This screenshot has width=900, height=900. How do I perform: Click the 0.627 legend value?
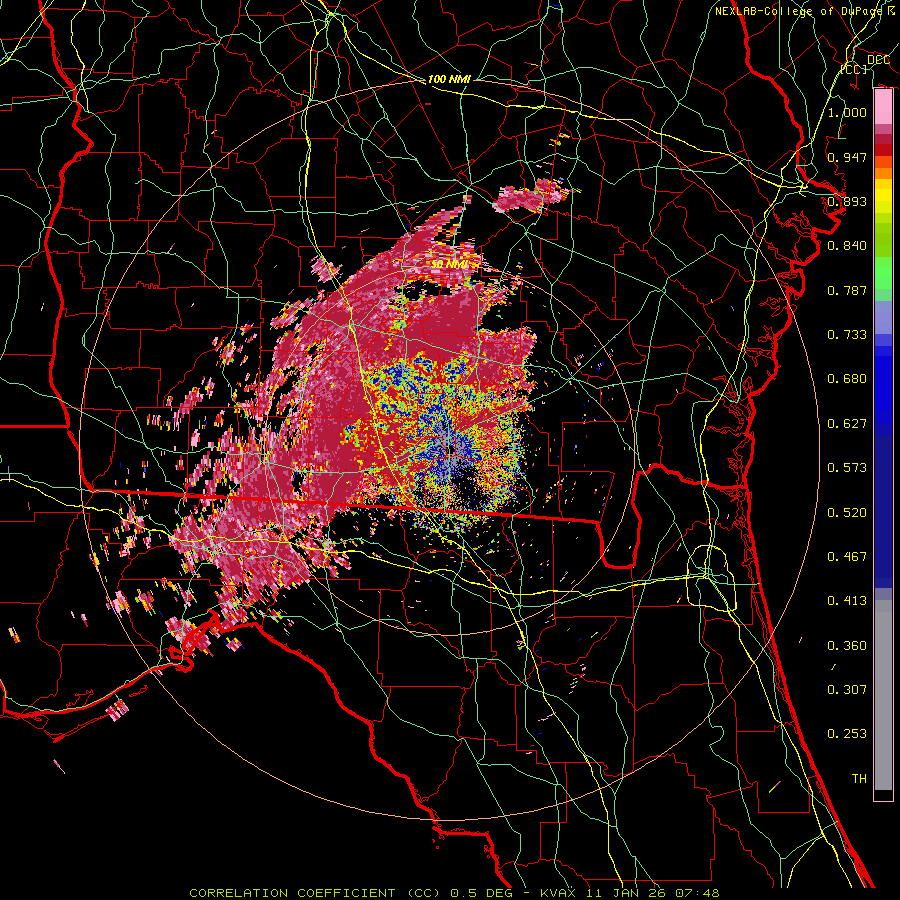847,424
